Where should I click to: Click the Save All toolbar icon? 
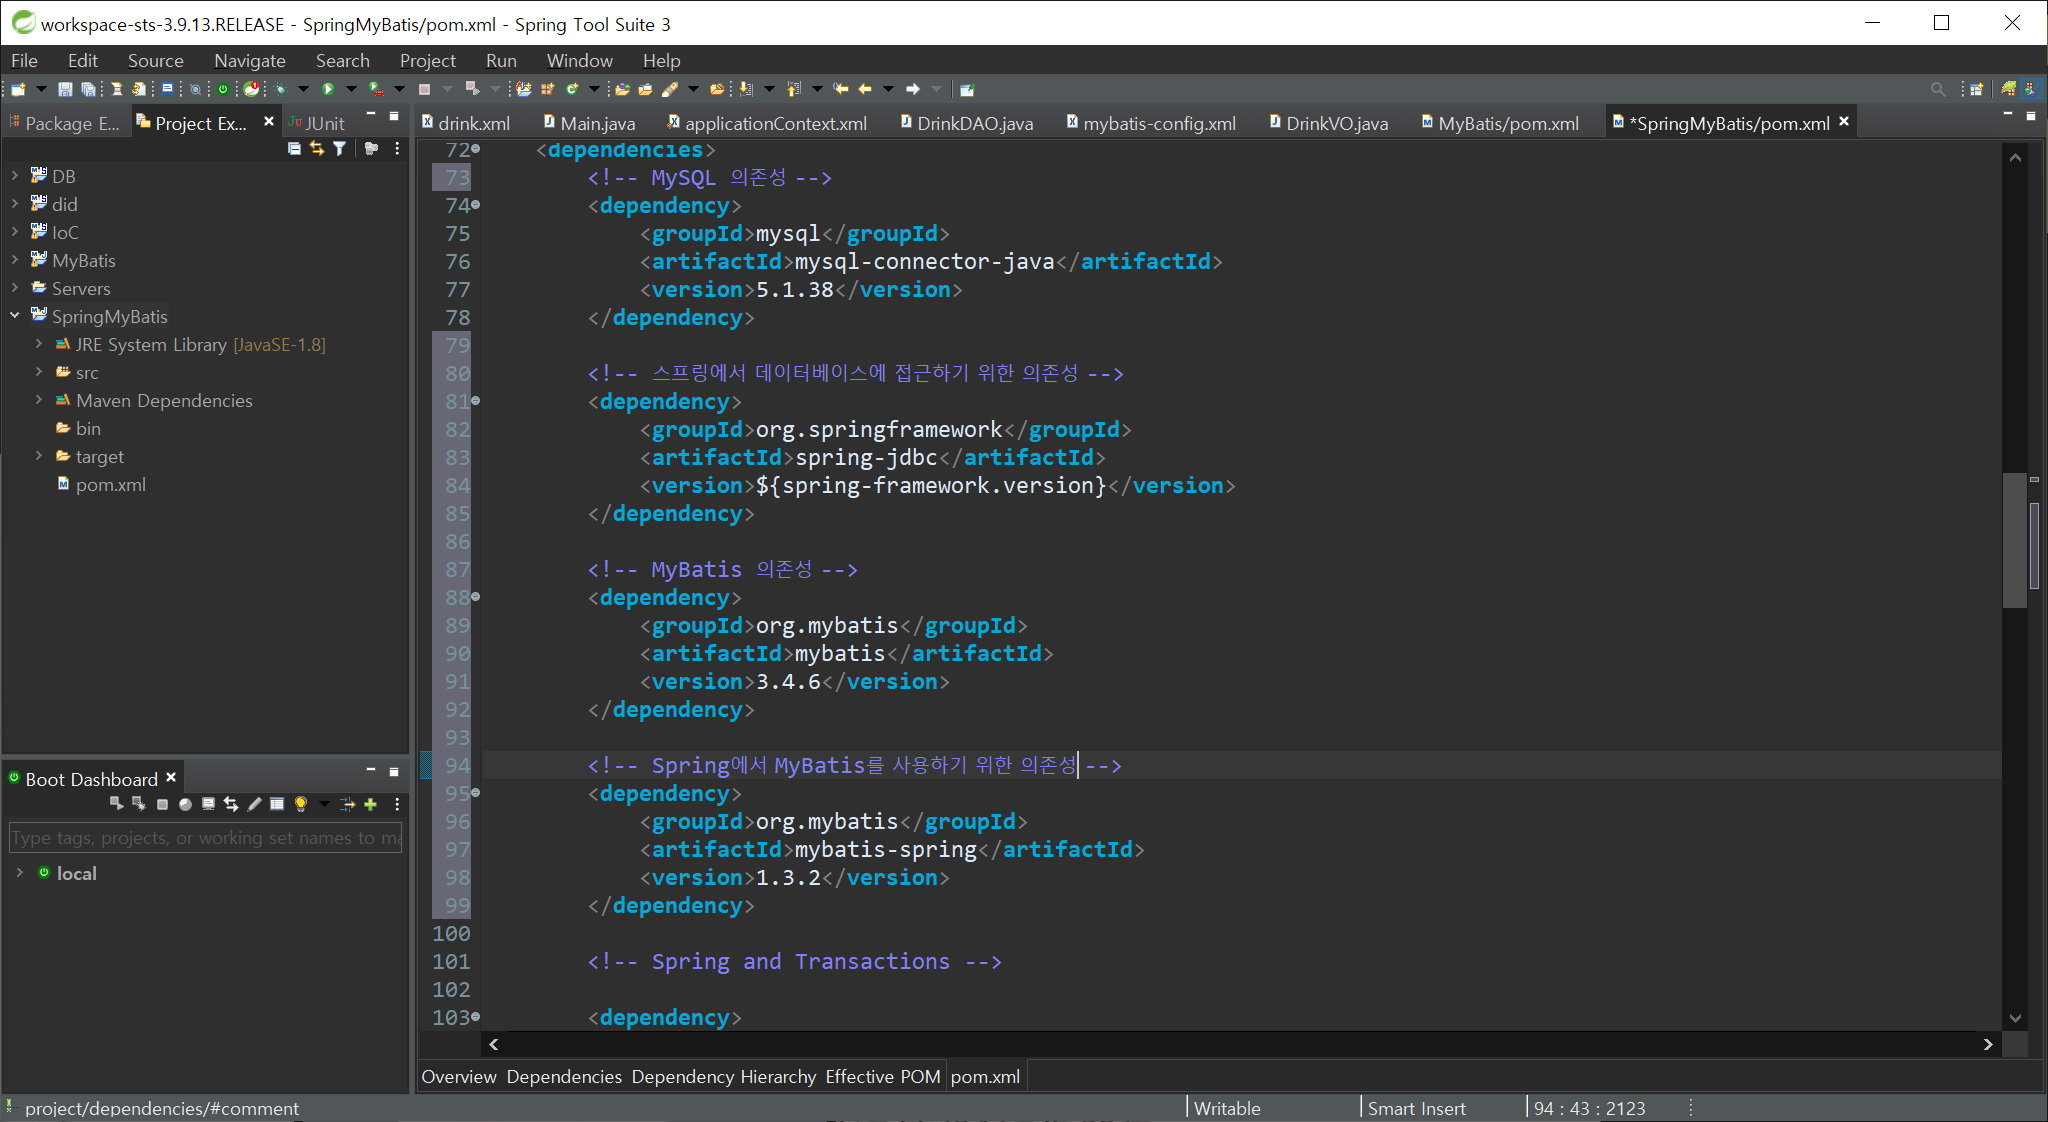[88, 89]
